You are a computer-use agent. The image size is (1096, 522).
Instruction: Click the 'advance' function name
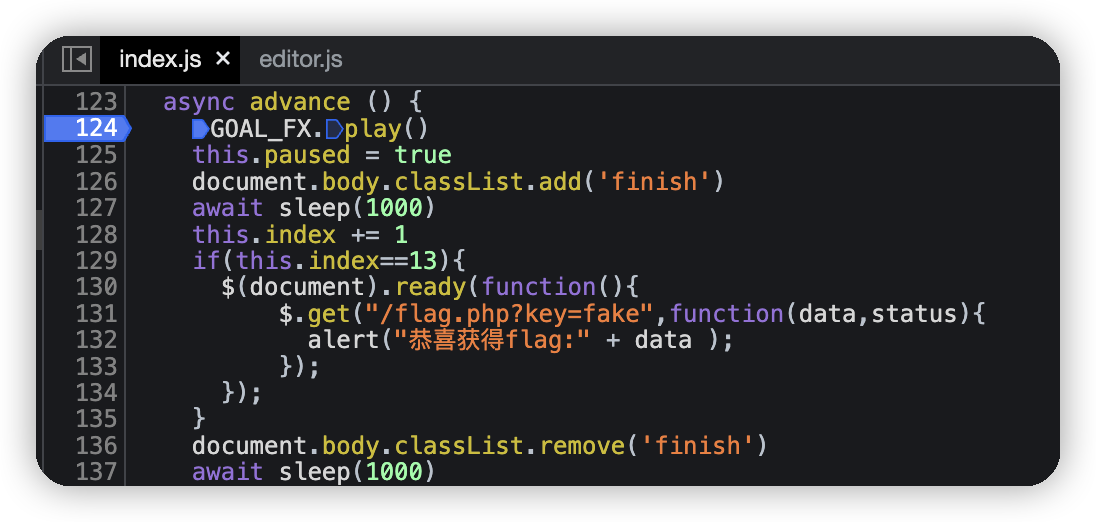[299, 102]
